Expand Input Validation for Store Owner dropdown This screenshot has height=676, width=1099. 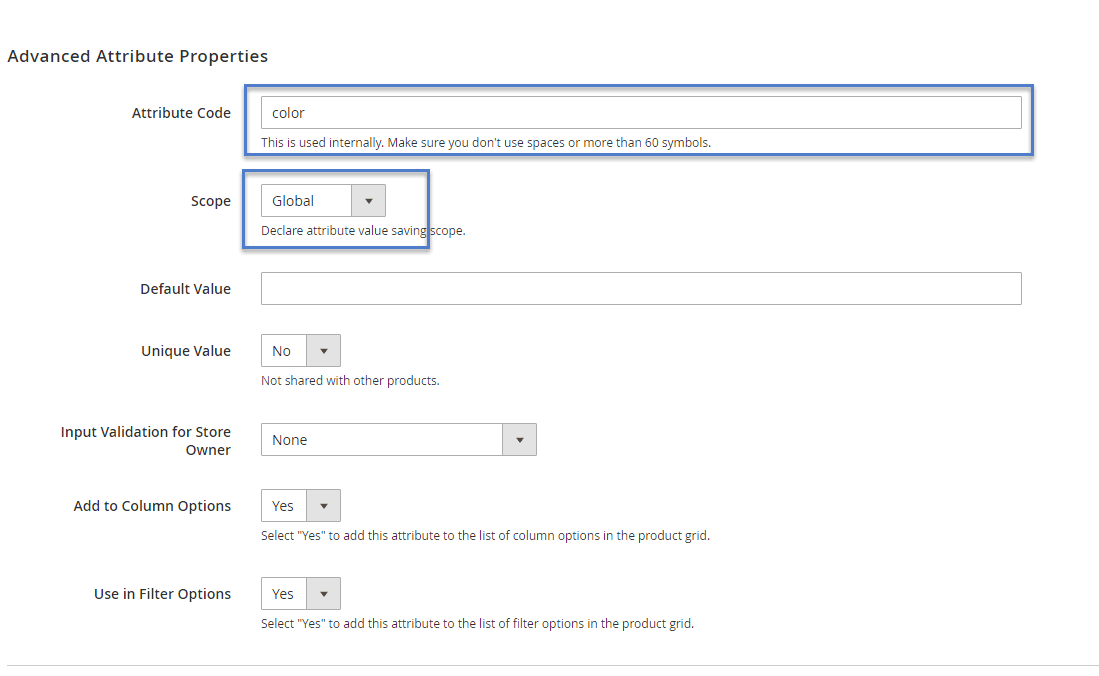[x=398, y=440]
